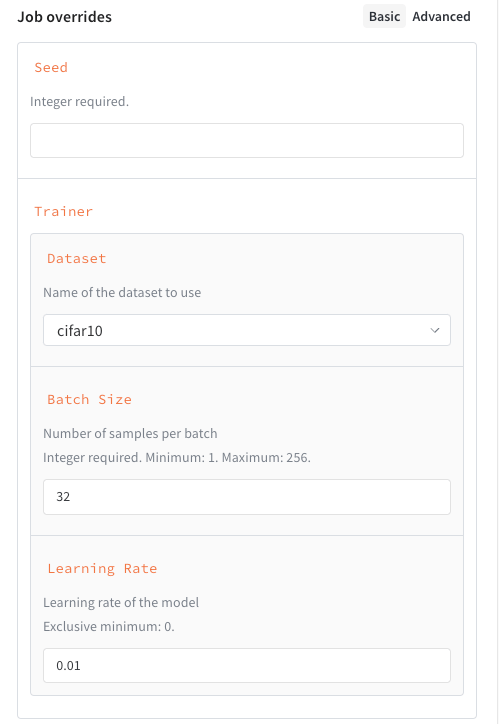Click the empty Seed input field
499x724 pixels.
pos(247,140)
